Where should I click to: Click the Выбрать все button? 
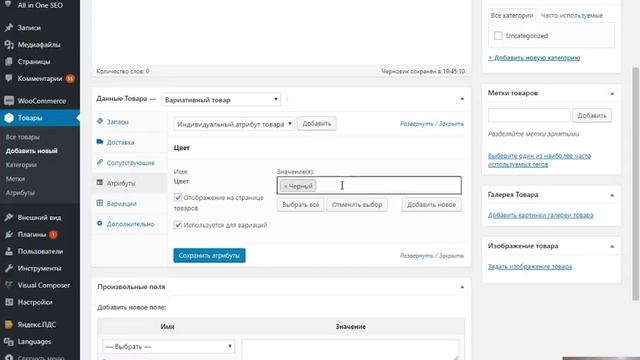coord(300,204)
